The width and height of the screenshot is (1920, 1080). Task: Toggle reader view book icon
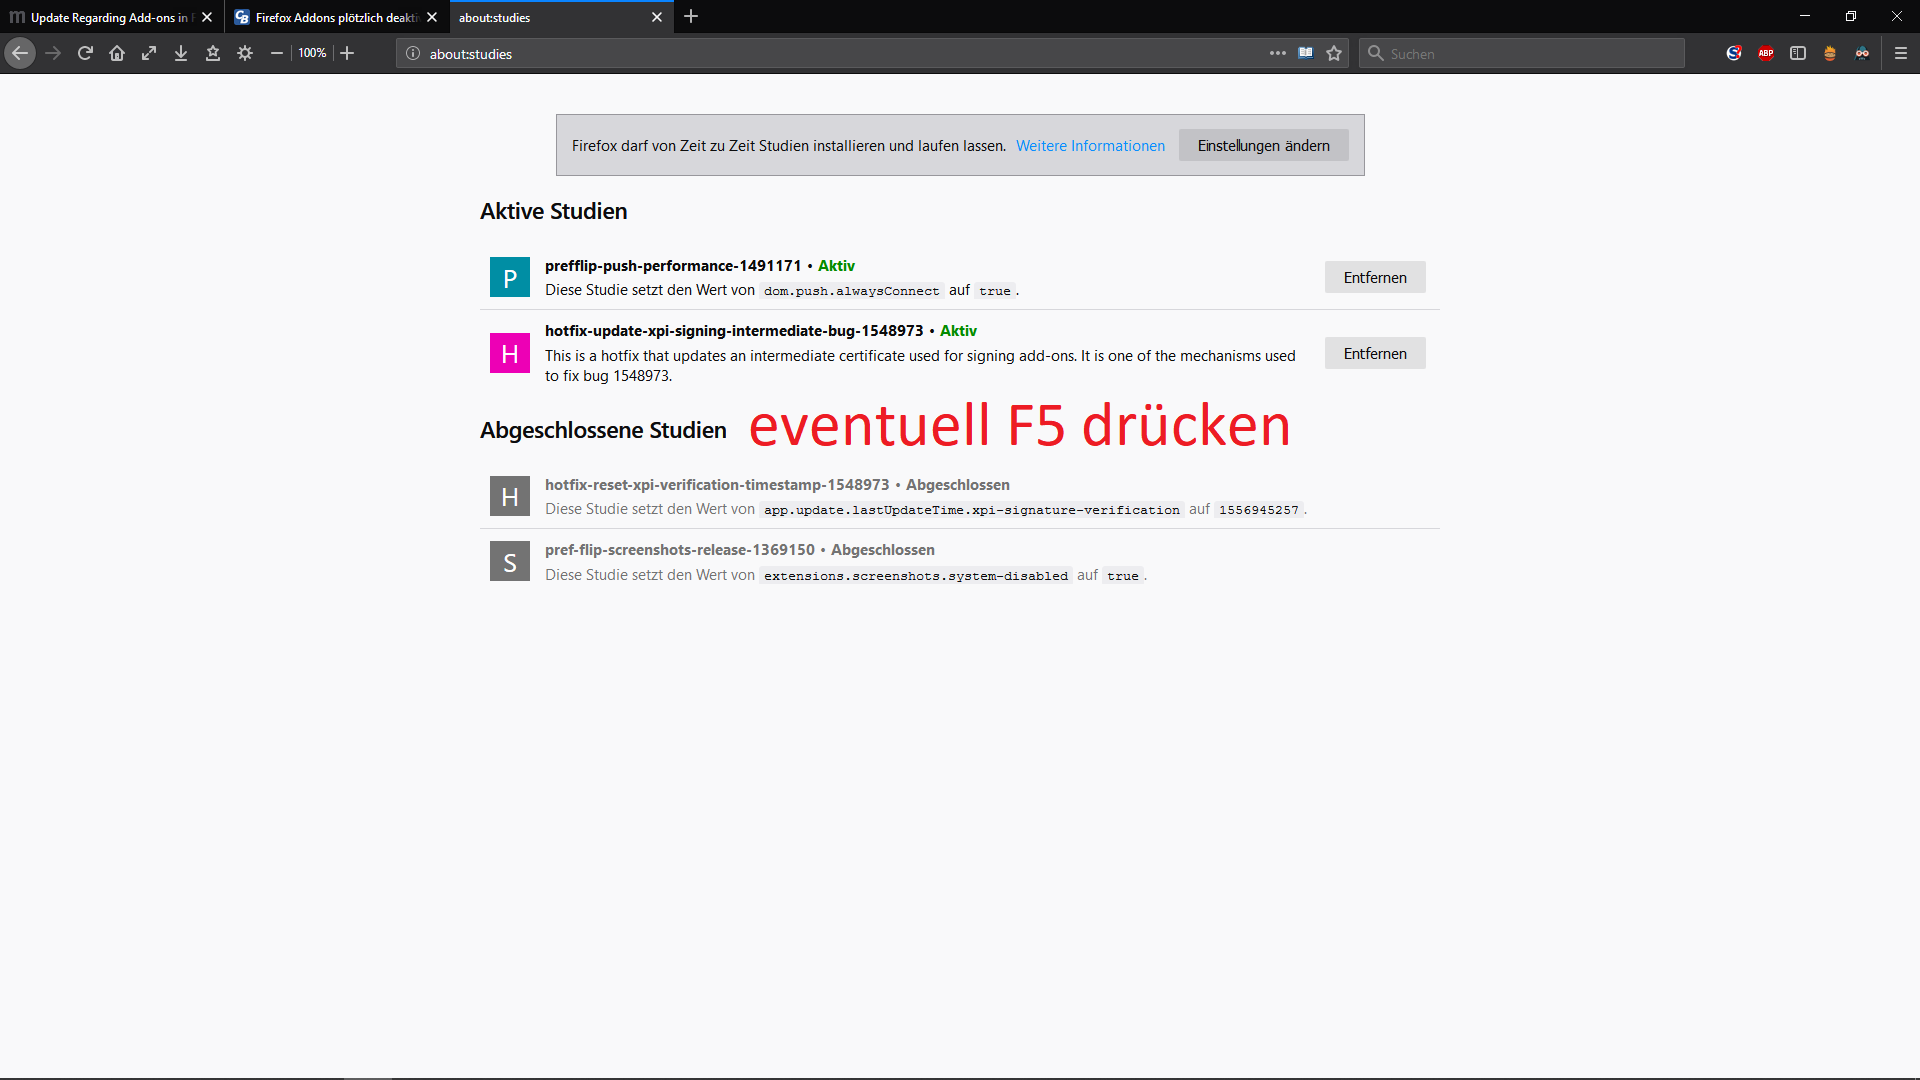click(x=1306, y=53)
